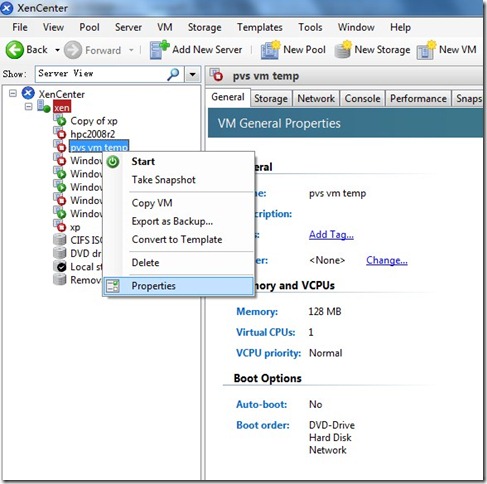Click the stopped VM icon in the title header

pos(217,75)
